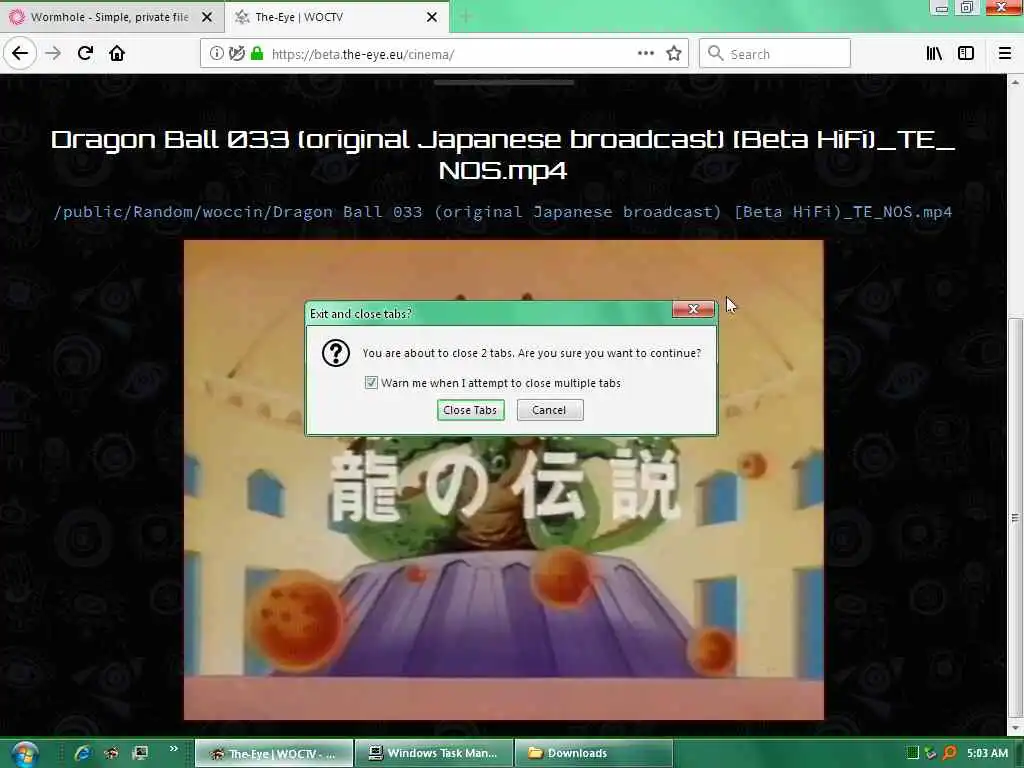Click Show Desktop quick launch icon

(x=140, y=753)
